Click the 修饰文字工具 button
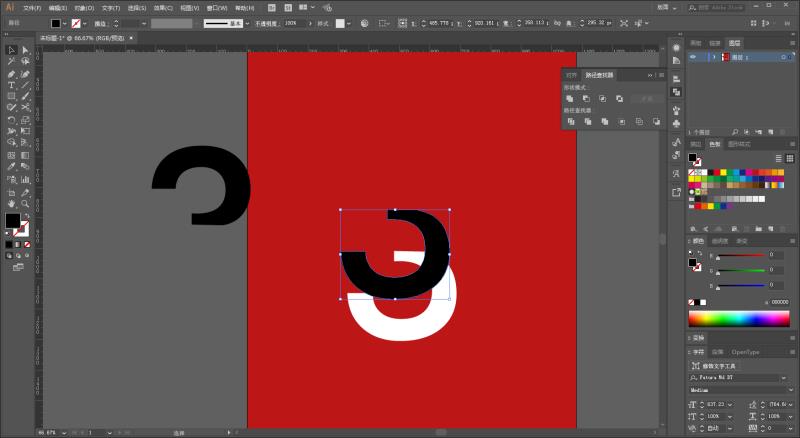The height and width of the screenshot is (438, 800). click(715, 366)
